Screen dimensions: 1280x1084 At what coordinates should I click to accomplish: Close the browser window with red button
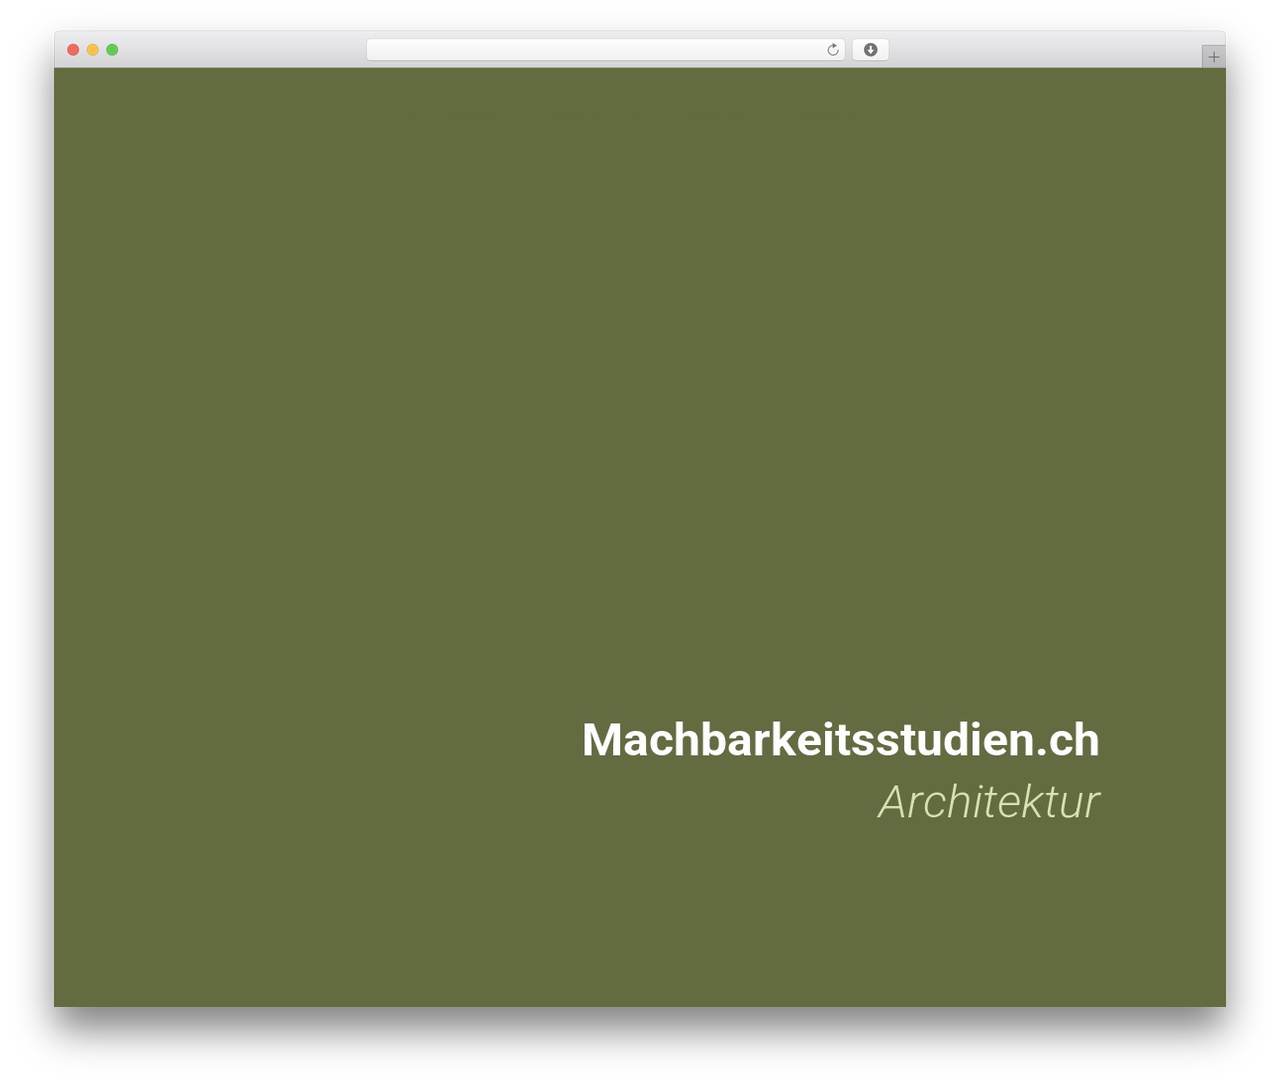point(73,50)
